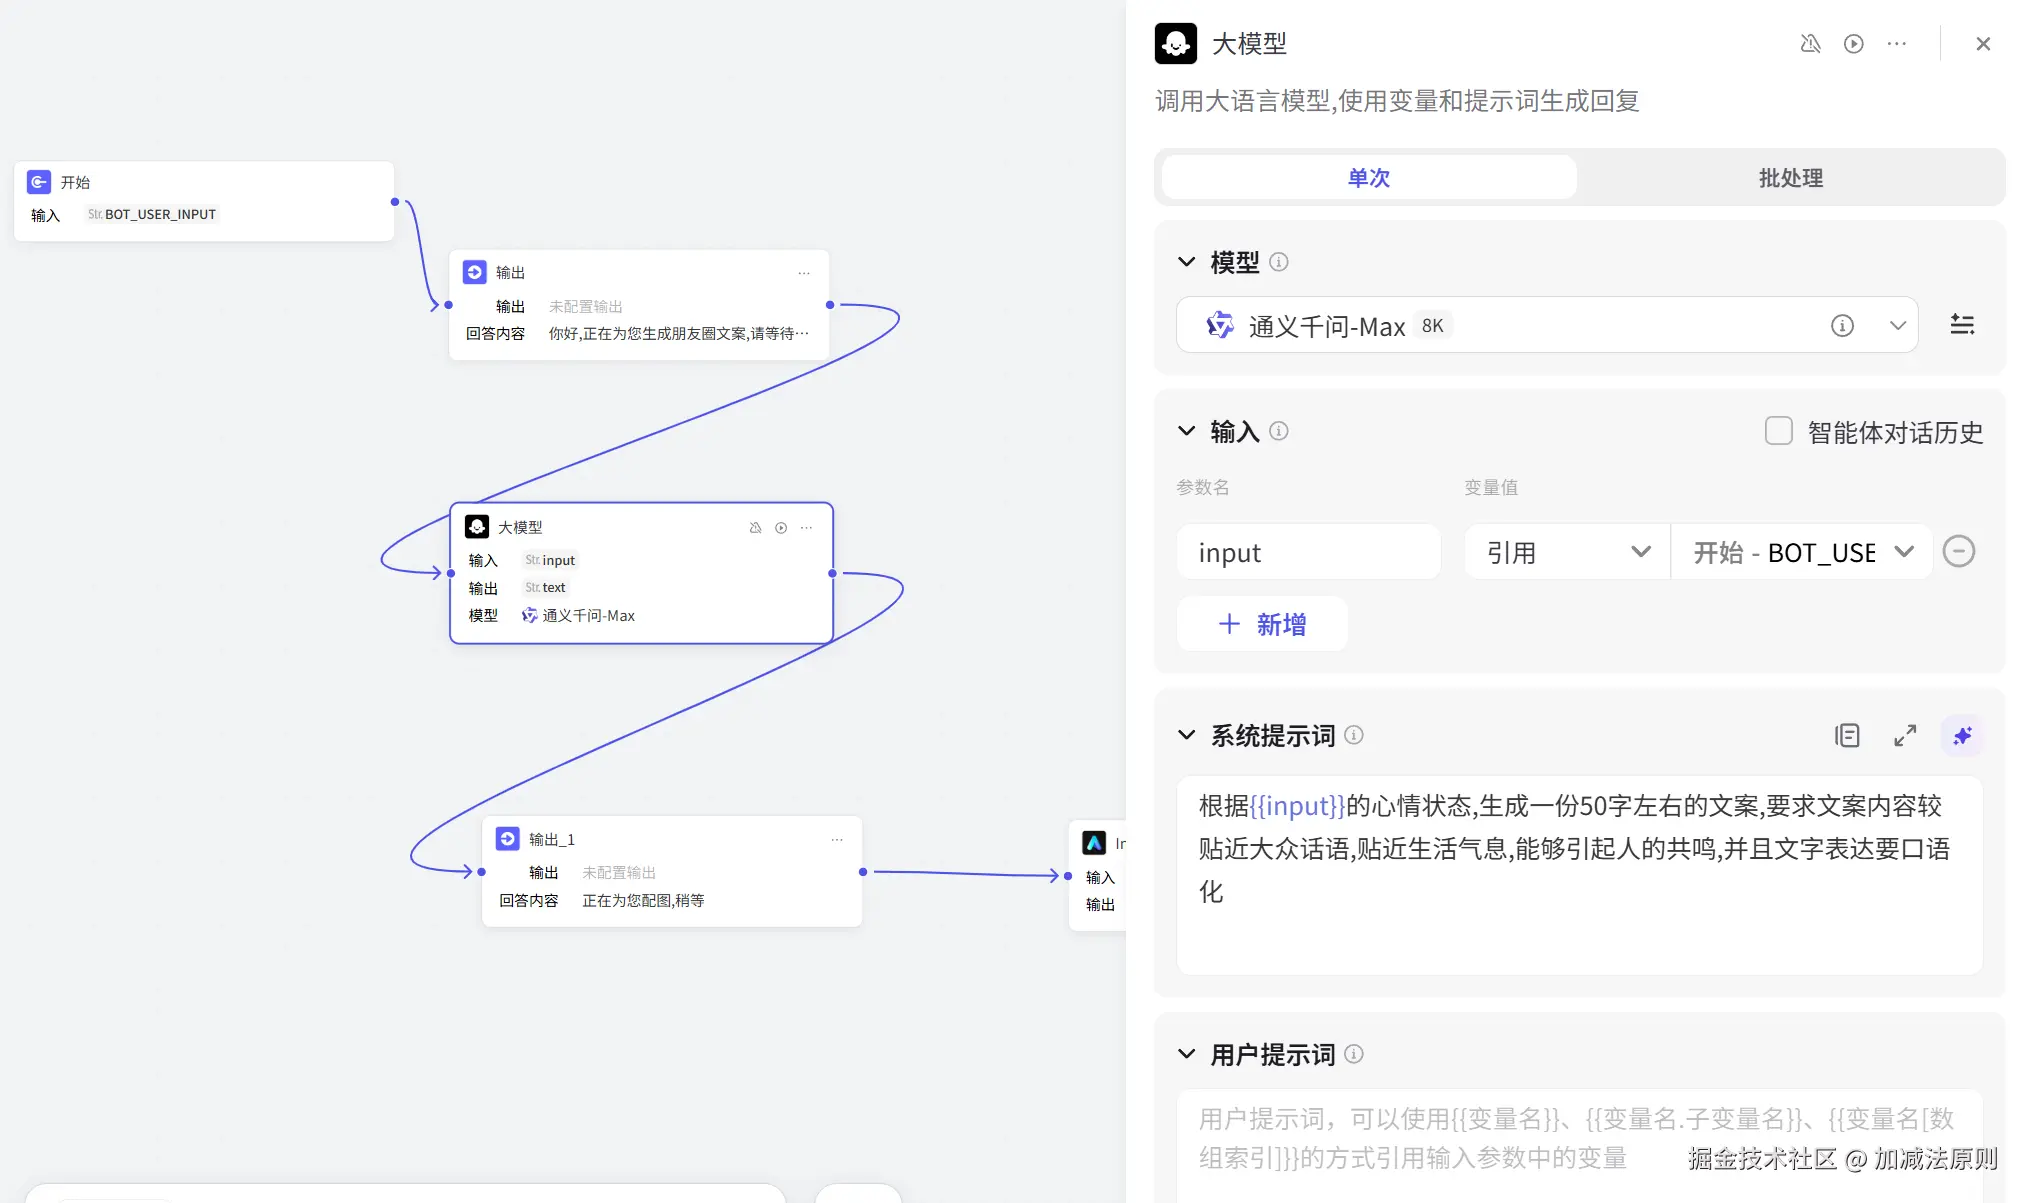Open the more options ellipsis menu
The width and height of the screenshot is (2029, 1203).
click(x=1897, y=44)
